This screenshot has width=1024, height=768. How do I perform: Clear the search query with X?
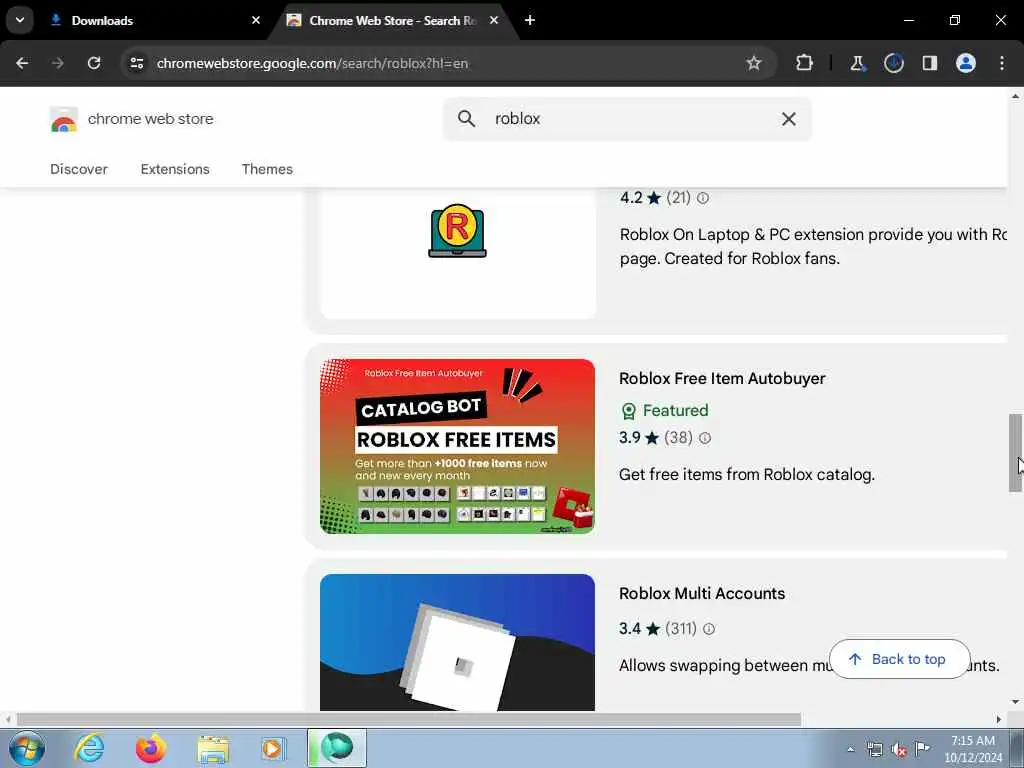pyautogui.click(x=788, y=119)
